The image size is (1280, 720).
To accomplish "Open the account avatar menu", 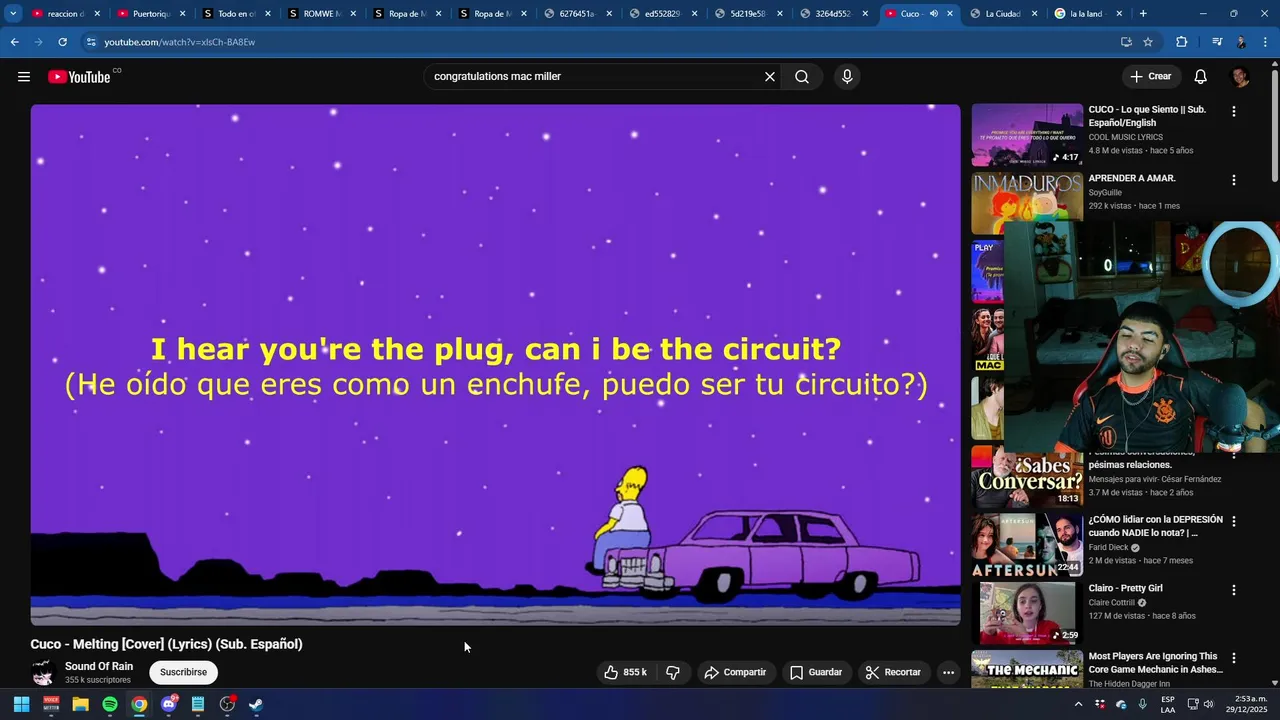I will point(1240,77).
